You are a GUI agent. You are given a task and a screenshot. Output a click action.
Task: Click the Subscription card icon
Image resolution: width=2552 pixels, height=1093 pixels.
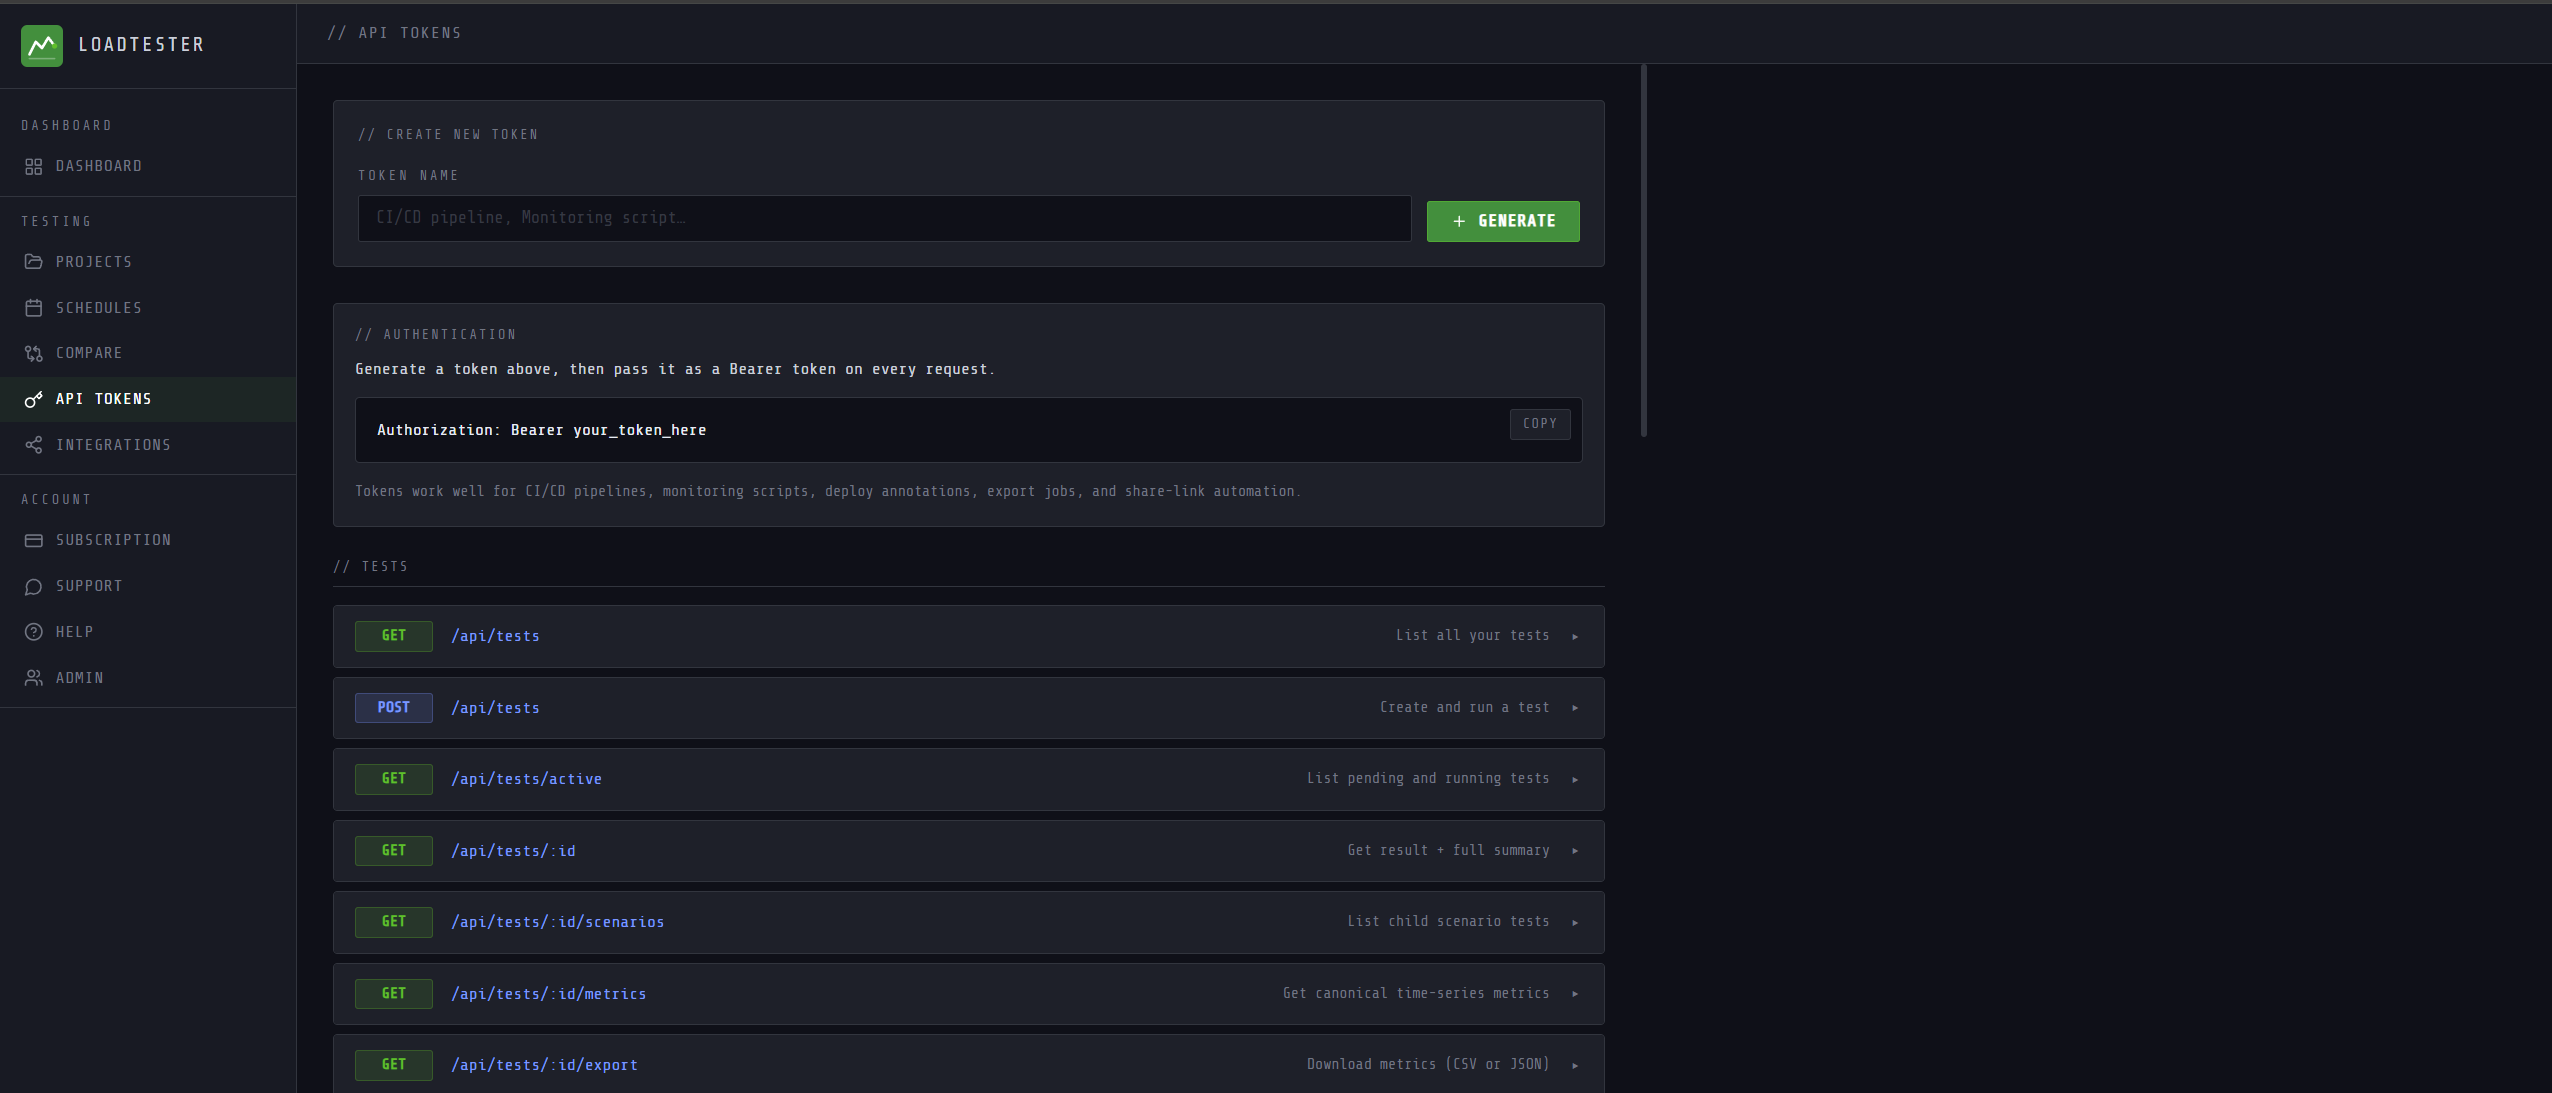pyautogui.click(x=34, y=540)
